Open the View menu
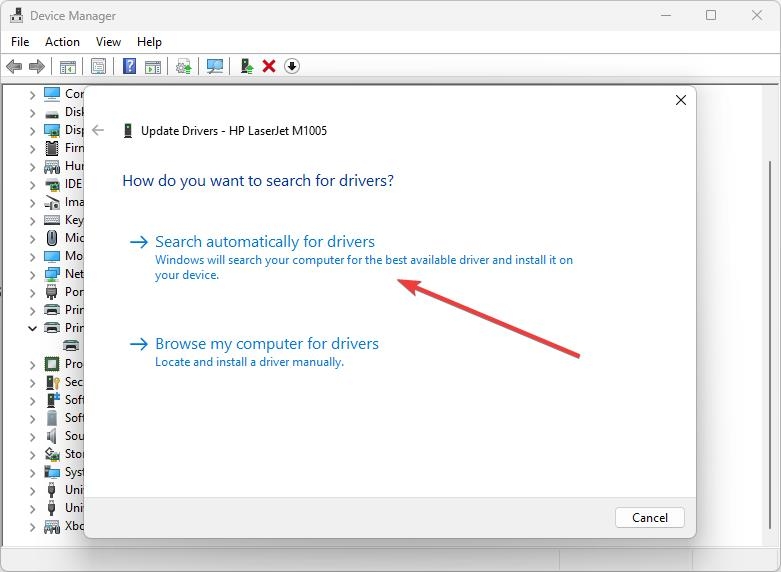781x572 pixels. [x=108, y=42]
